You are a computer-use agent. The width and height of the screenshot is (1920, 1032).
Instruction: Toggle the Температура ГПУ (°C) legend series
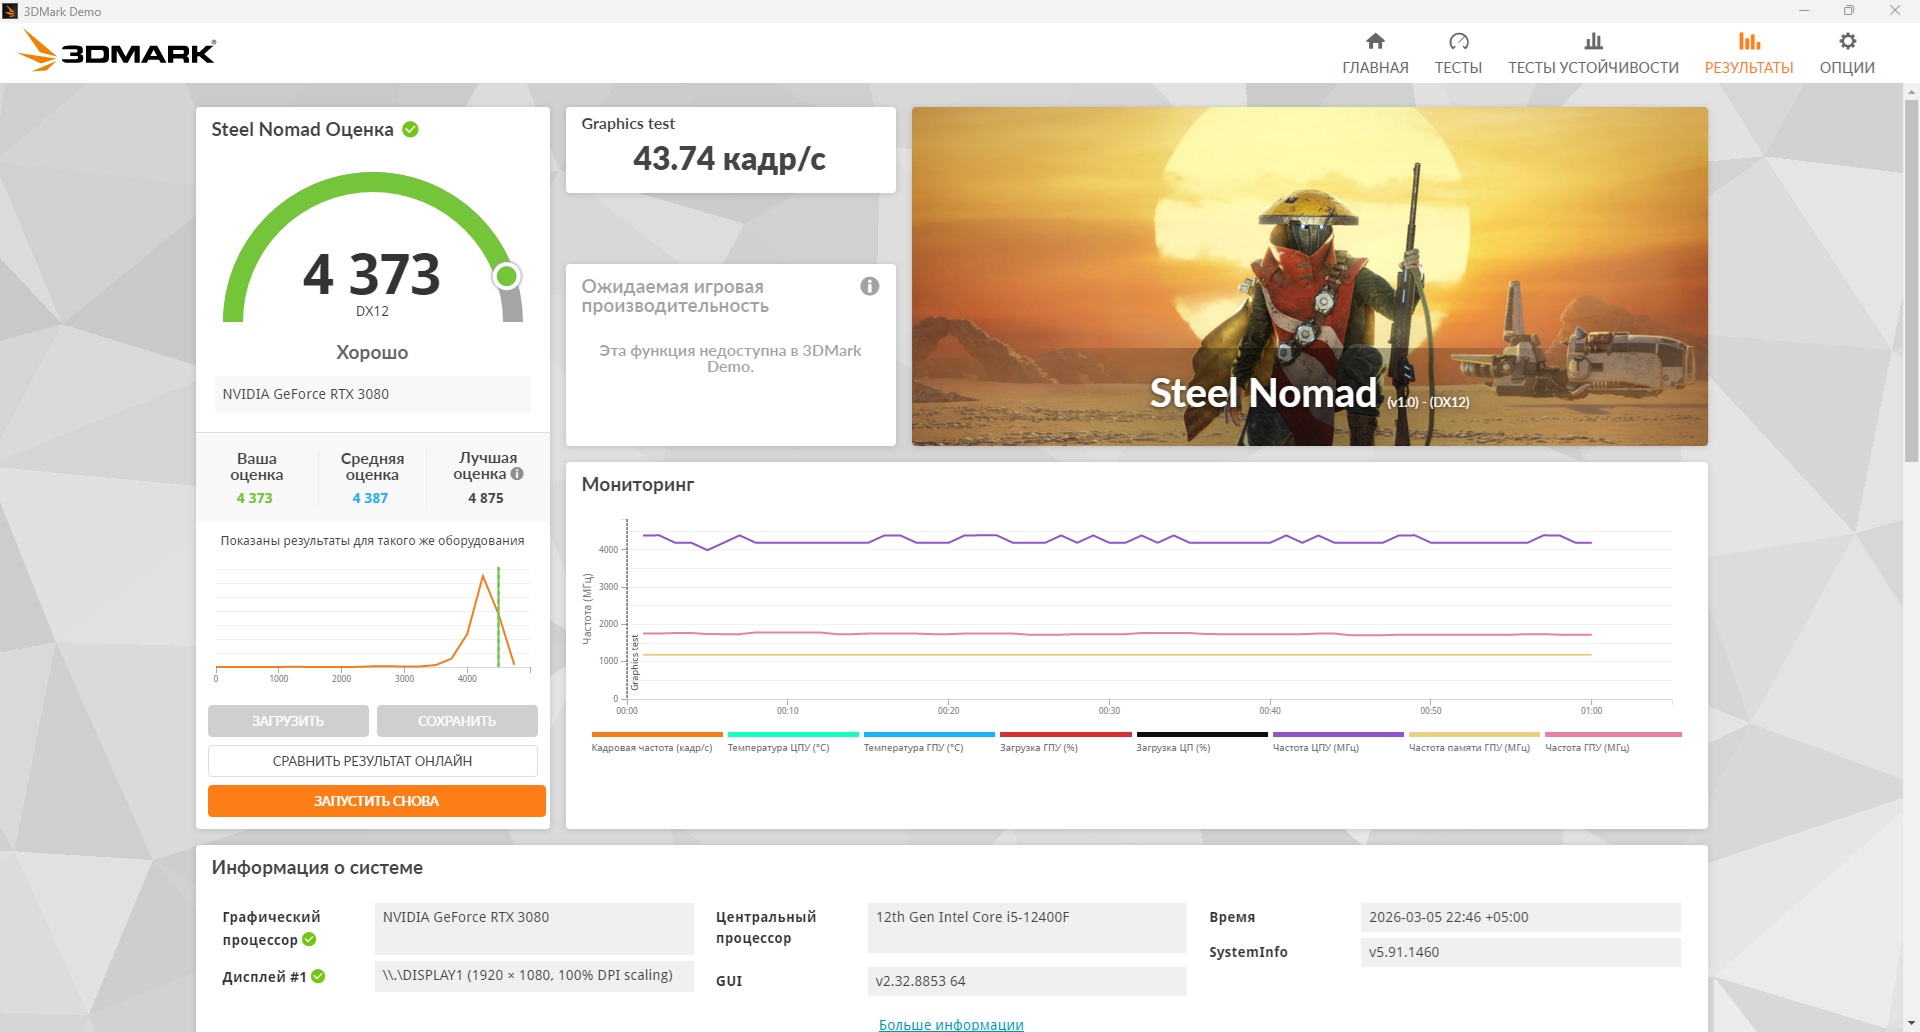click(929, 742)
